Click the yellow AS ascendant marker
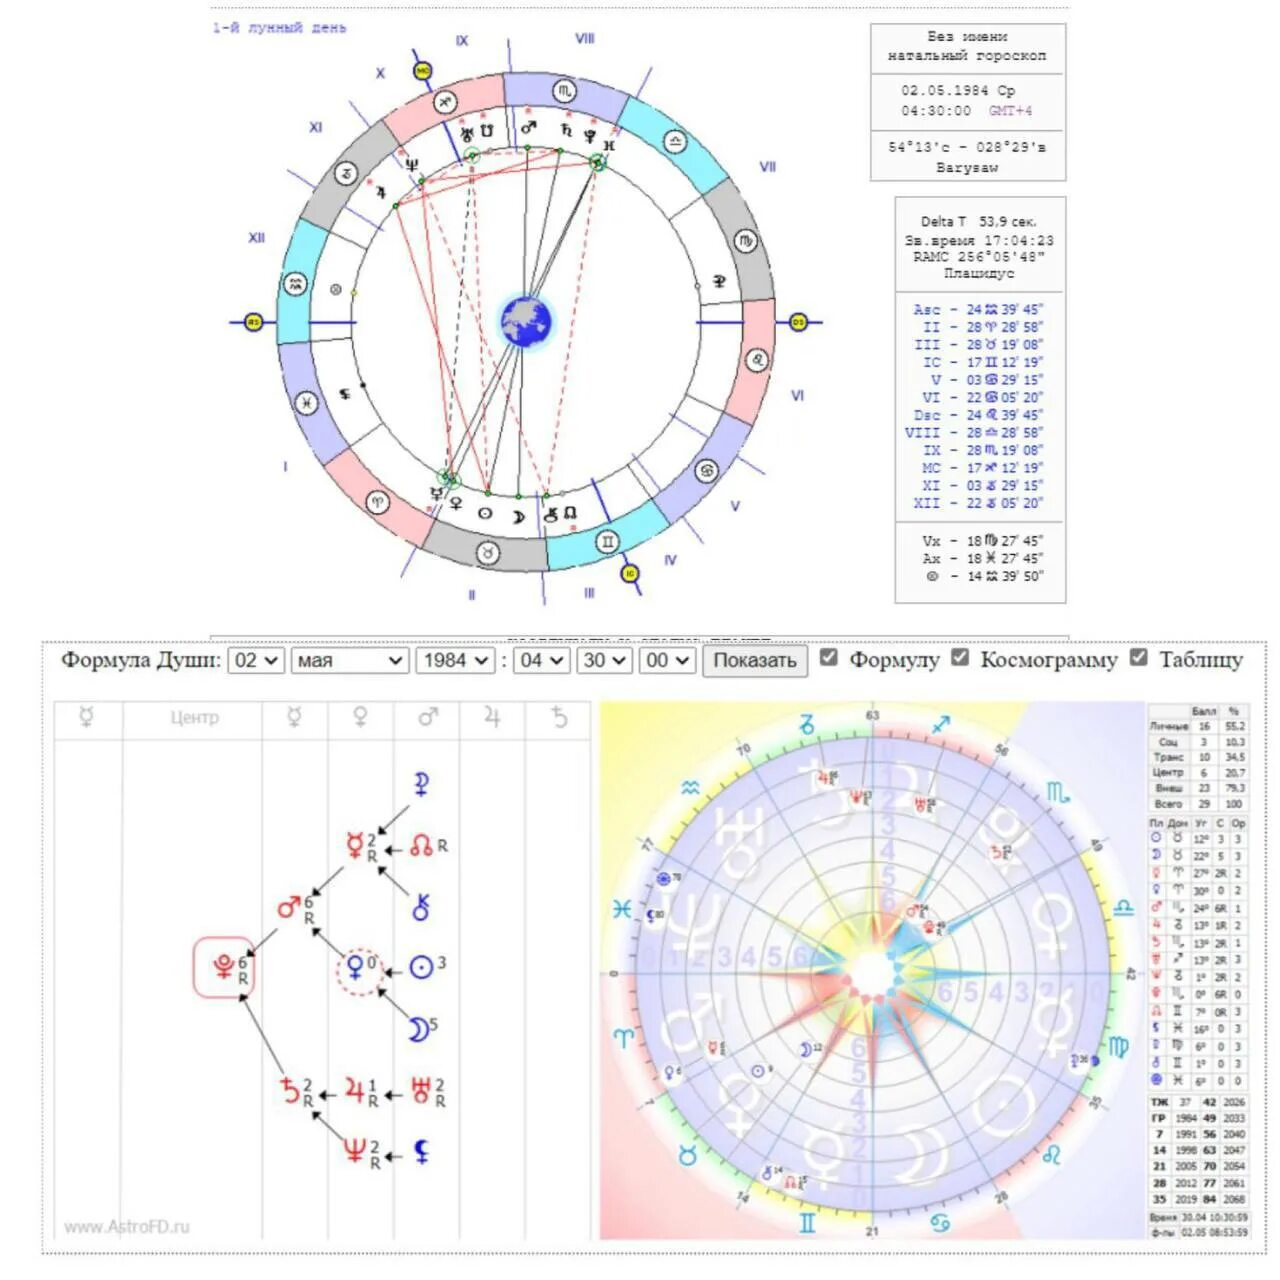 [254, 322]
